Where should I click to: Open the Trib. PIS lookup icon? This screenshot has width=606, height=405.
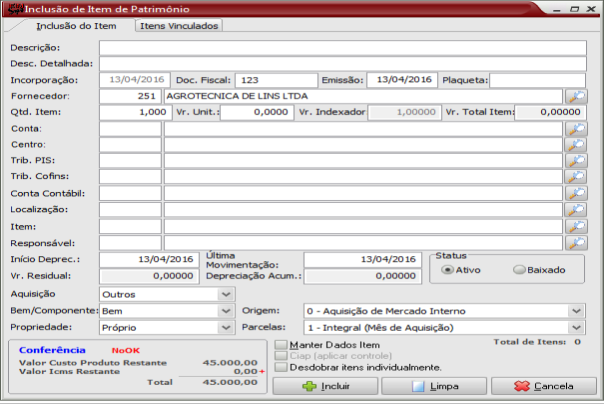(576, 160)
